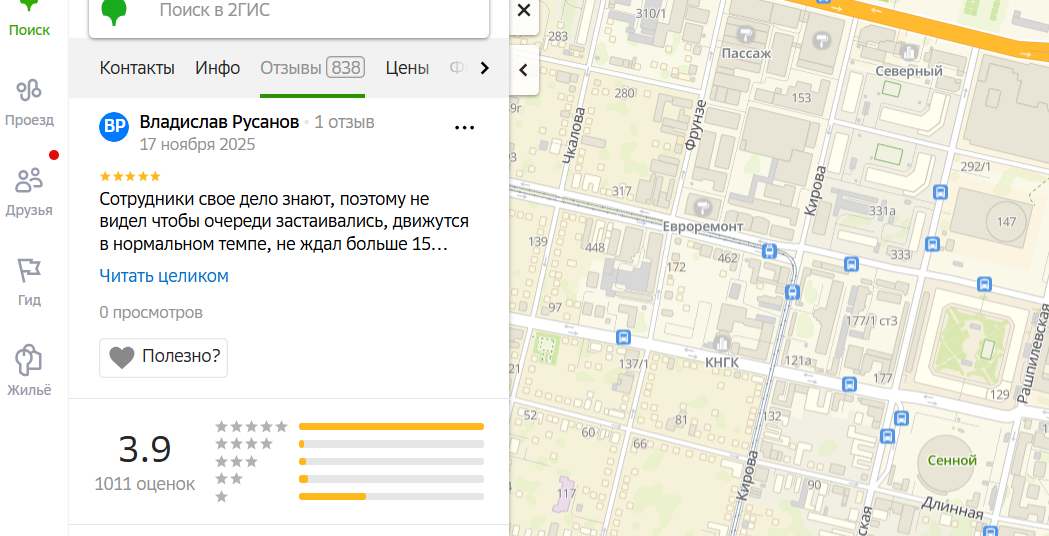This screenshot has height=536, width=1049.
Task: Click building number 292/1 on map
Action: point(975,167)
